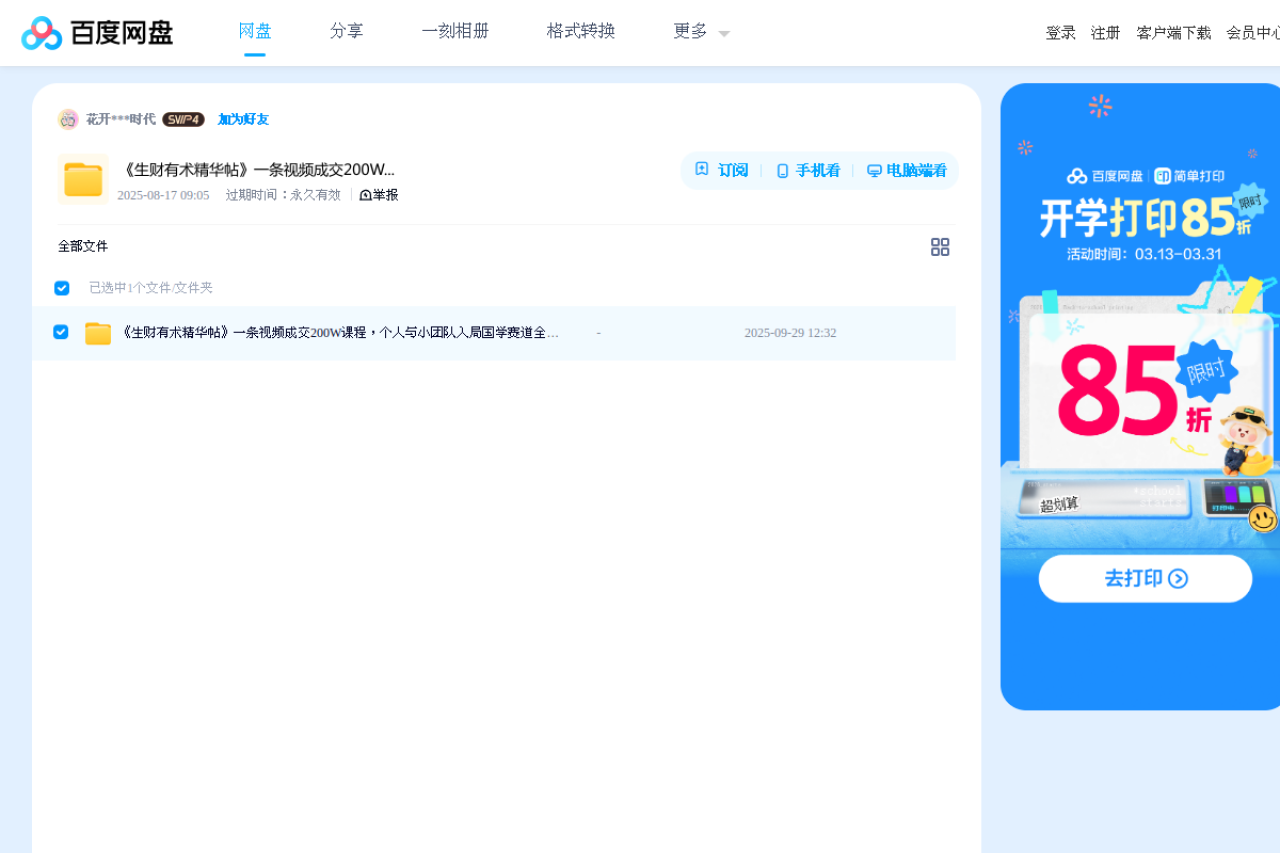Viewport: 1280px width, 853px height.
Task: Toggle the SVIP4 badge on the user profile
Action: point(184,118)
